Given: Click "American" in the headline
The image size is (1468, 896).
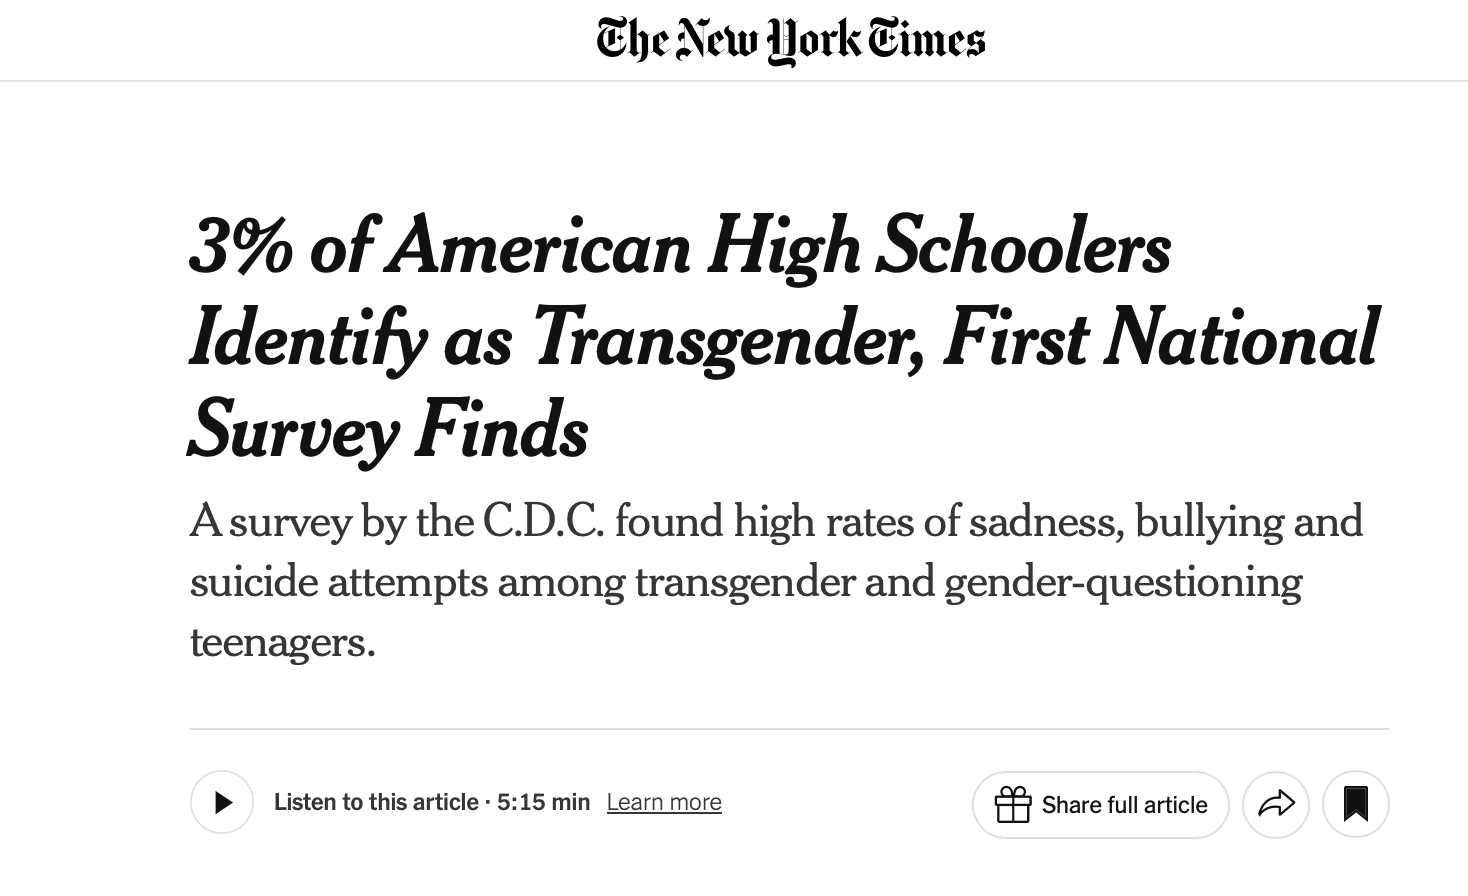Looking at the screenshot, I should 538,246.
